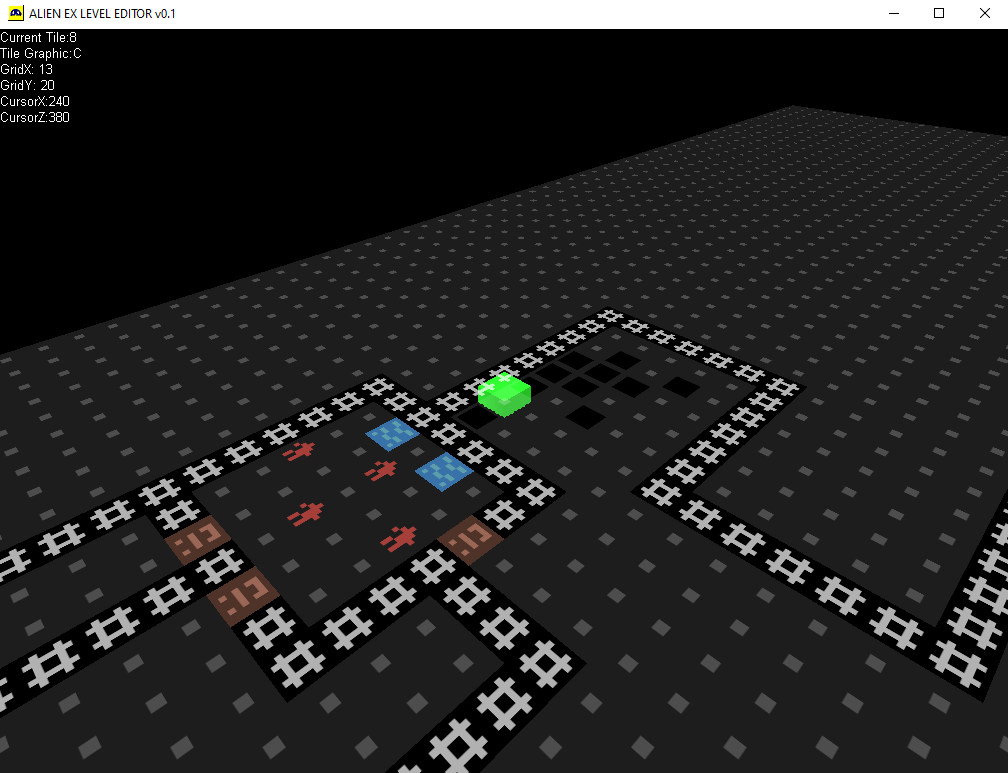The image size is (1008, 773).
Task: Click the 'GridX: 13' text
Action: point(26,69)
